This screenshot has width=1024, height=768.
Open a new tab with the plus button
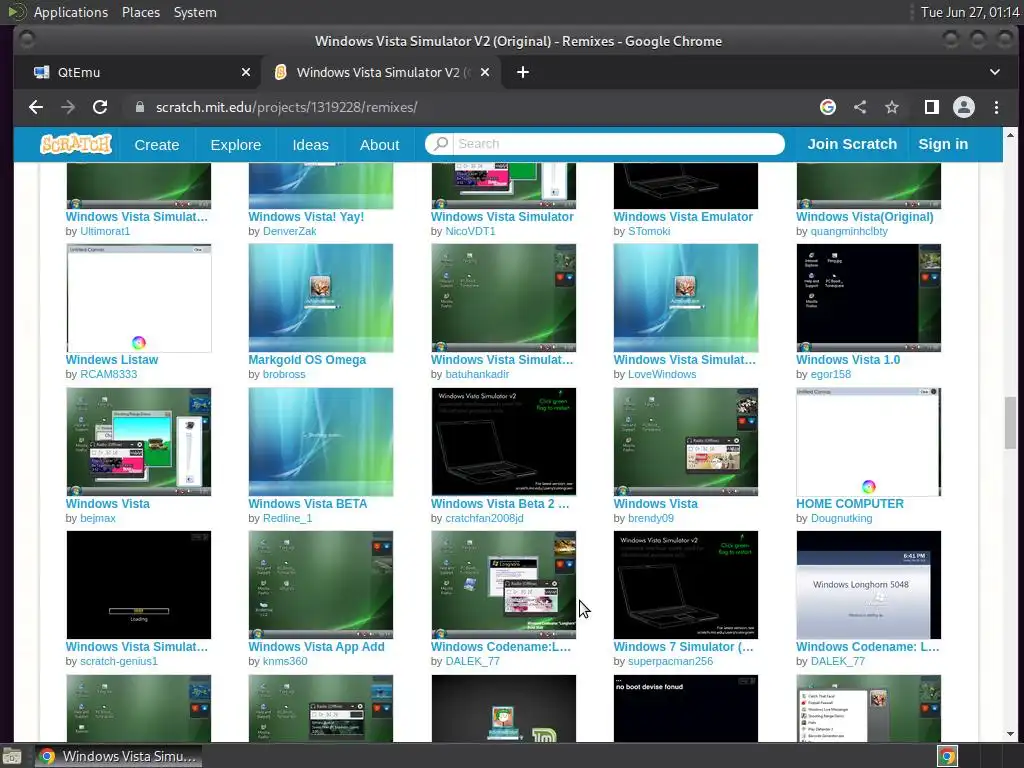[523, 72]
